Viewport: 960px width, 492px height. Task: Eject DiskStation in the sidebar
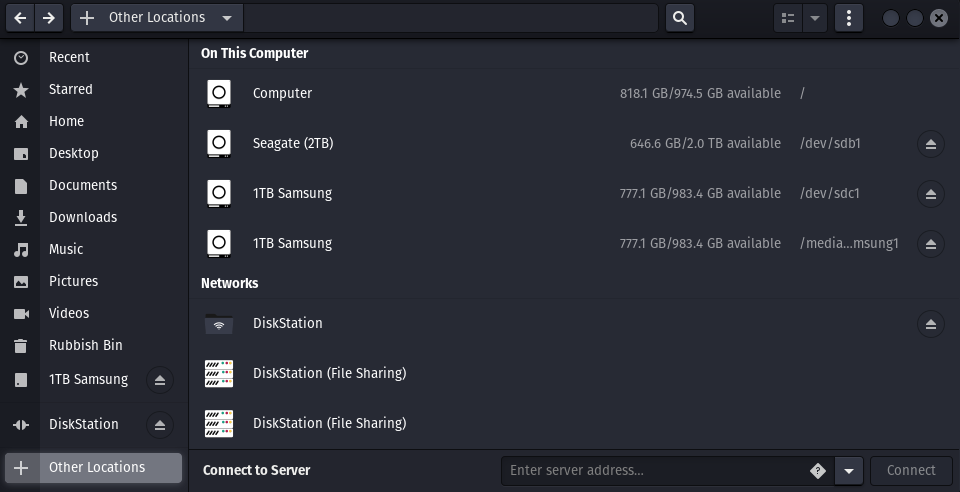[x=160, y=425]
